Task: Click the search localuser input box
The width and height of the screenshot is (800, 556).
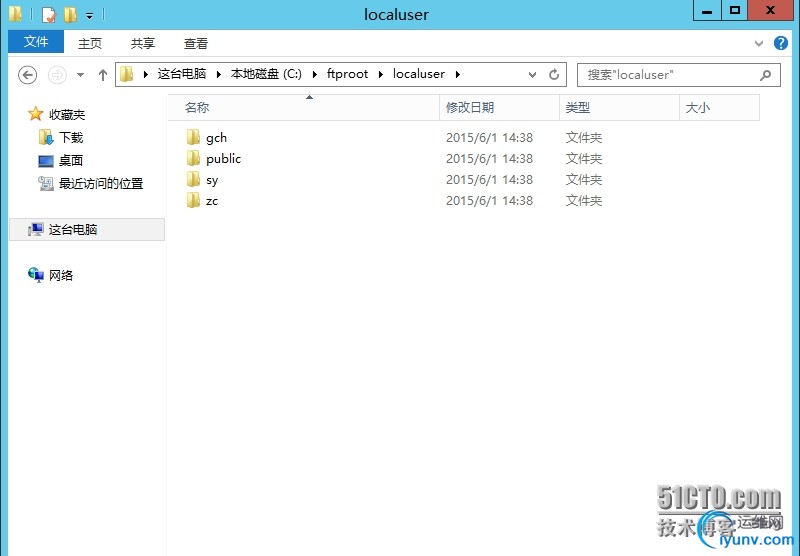Action: [679, 75]
